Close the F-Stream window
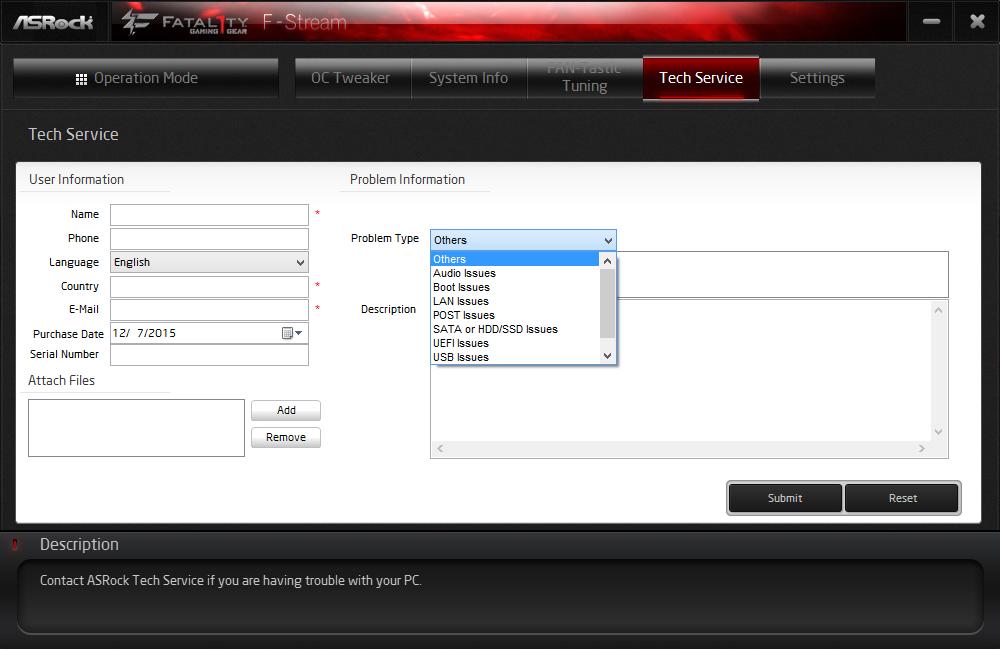The image size is (1000, 649). [x=977, y=22]
